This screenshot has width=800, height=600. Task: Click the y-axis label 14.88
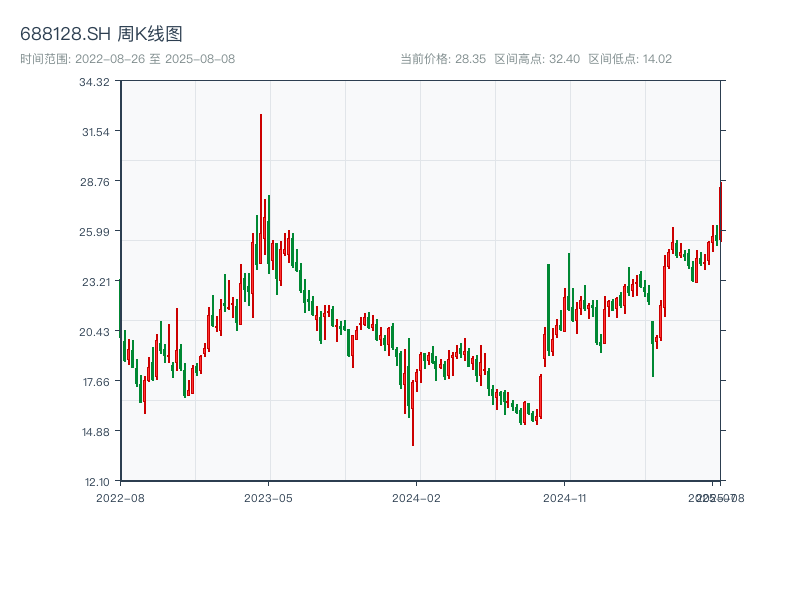(x=96, y=432)
